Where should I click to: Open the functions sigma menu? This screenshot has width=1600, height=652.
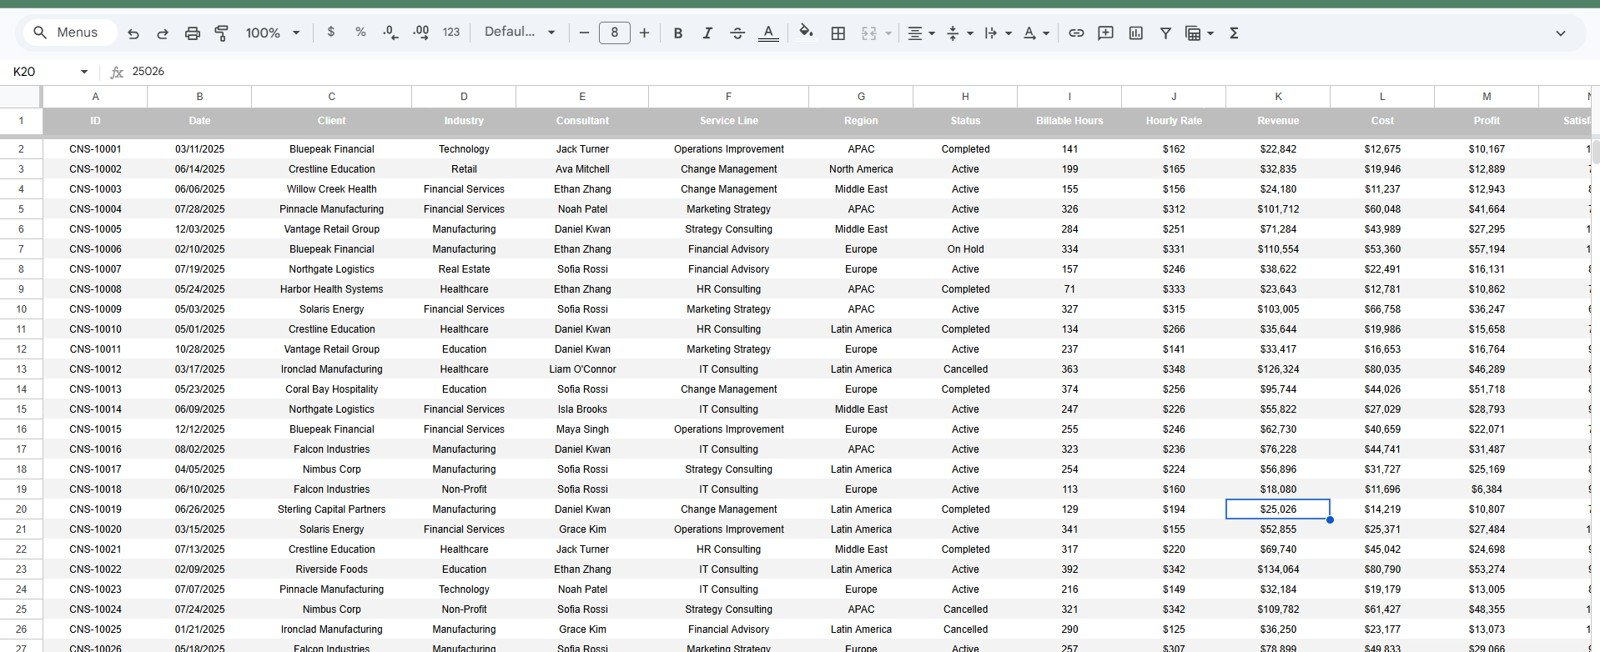pos(1233,33)
